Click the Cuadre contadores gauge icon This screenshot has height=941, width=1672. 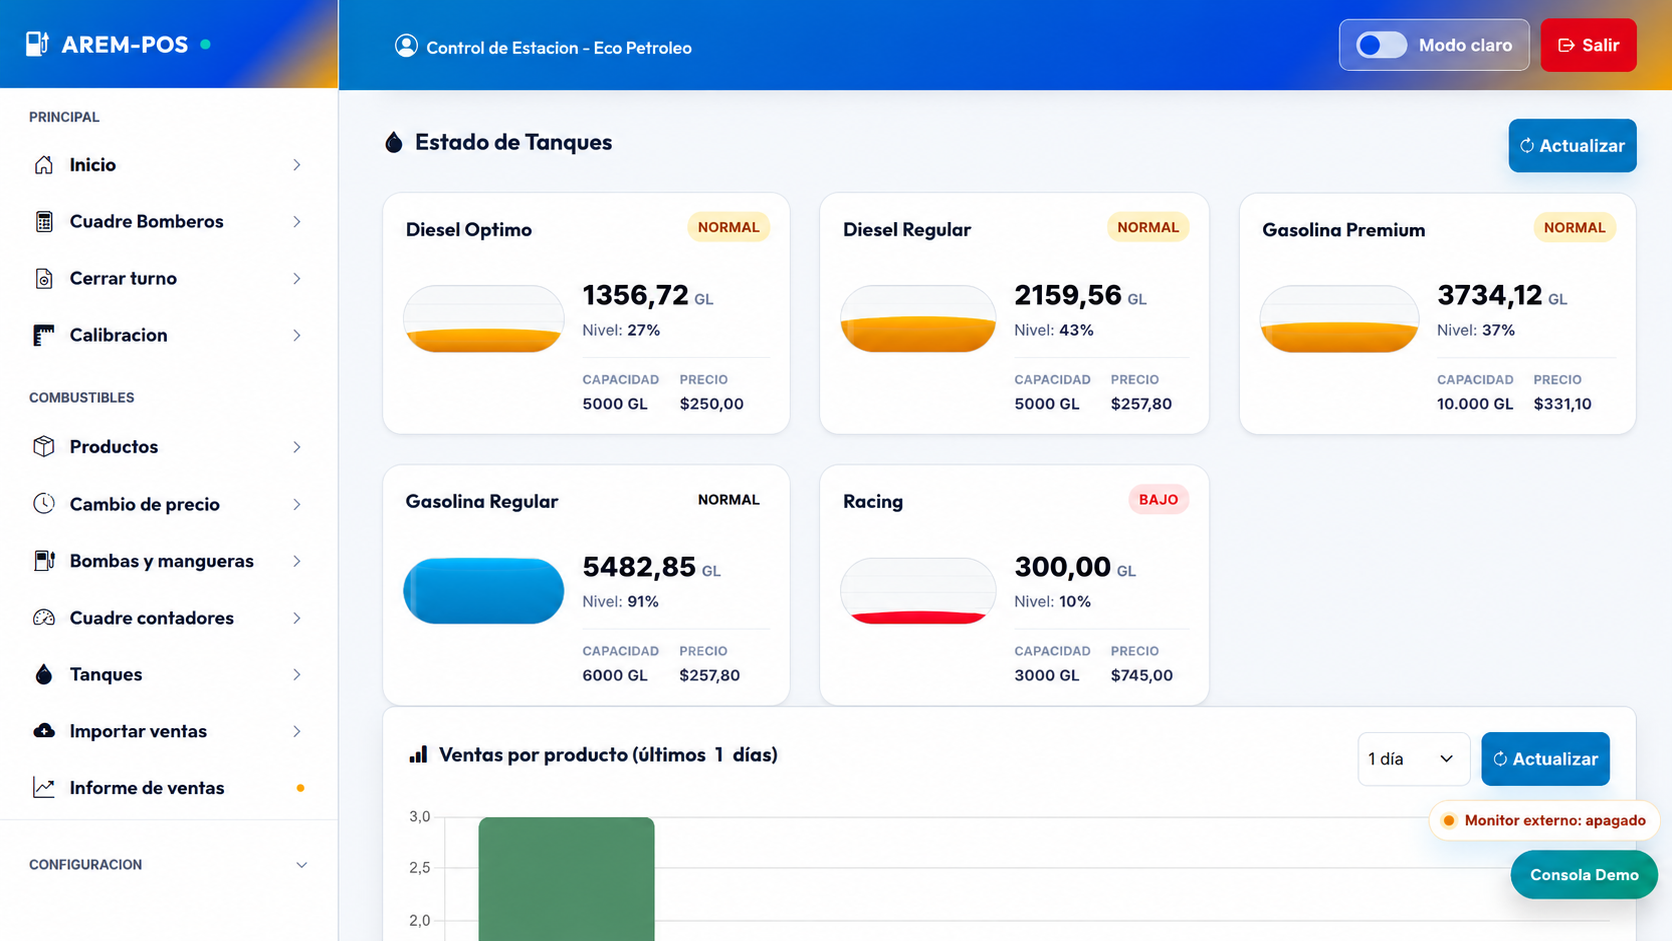click(44, 618)
